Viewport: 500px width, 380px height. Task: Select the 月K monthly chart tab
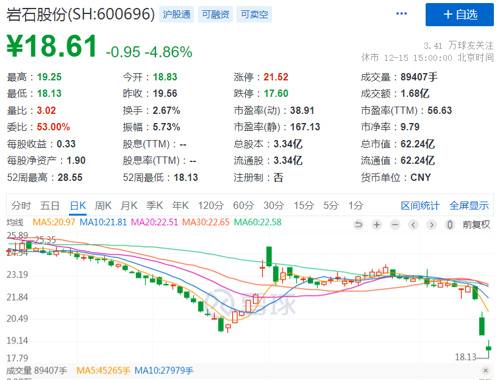point(129,206)
